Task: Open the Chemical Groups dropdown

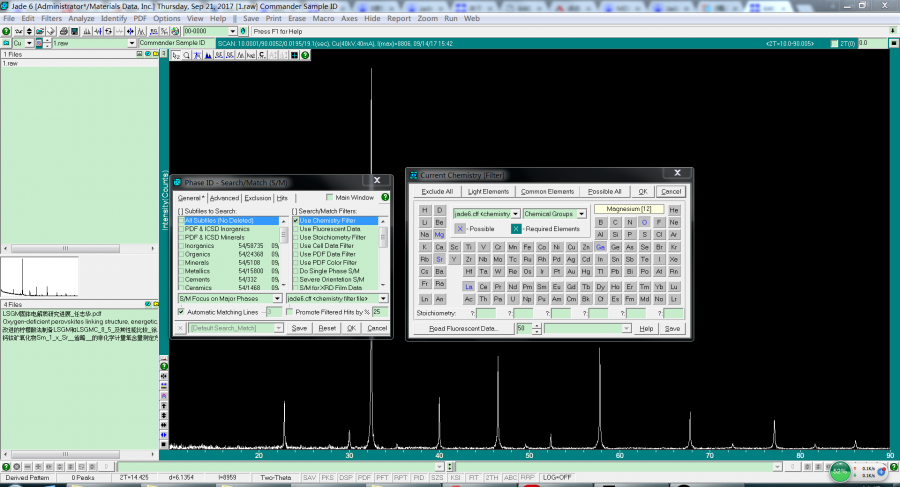Action: (581, 213)
